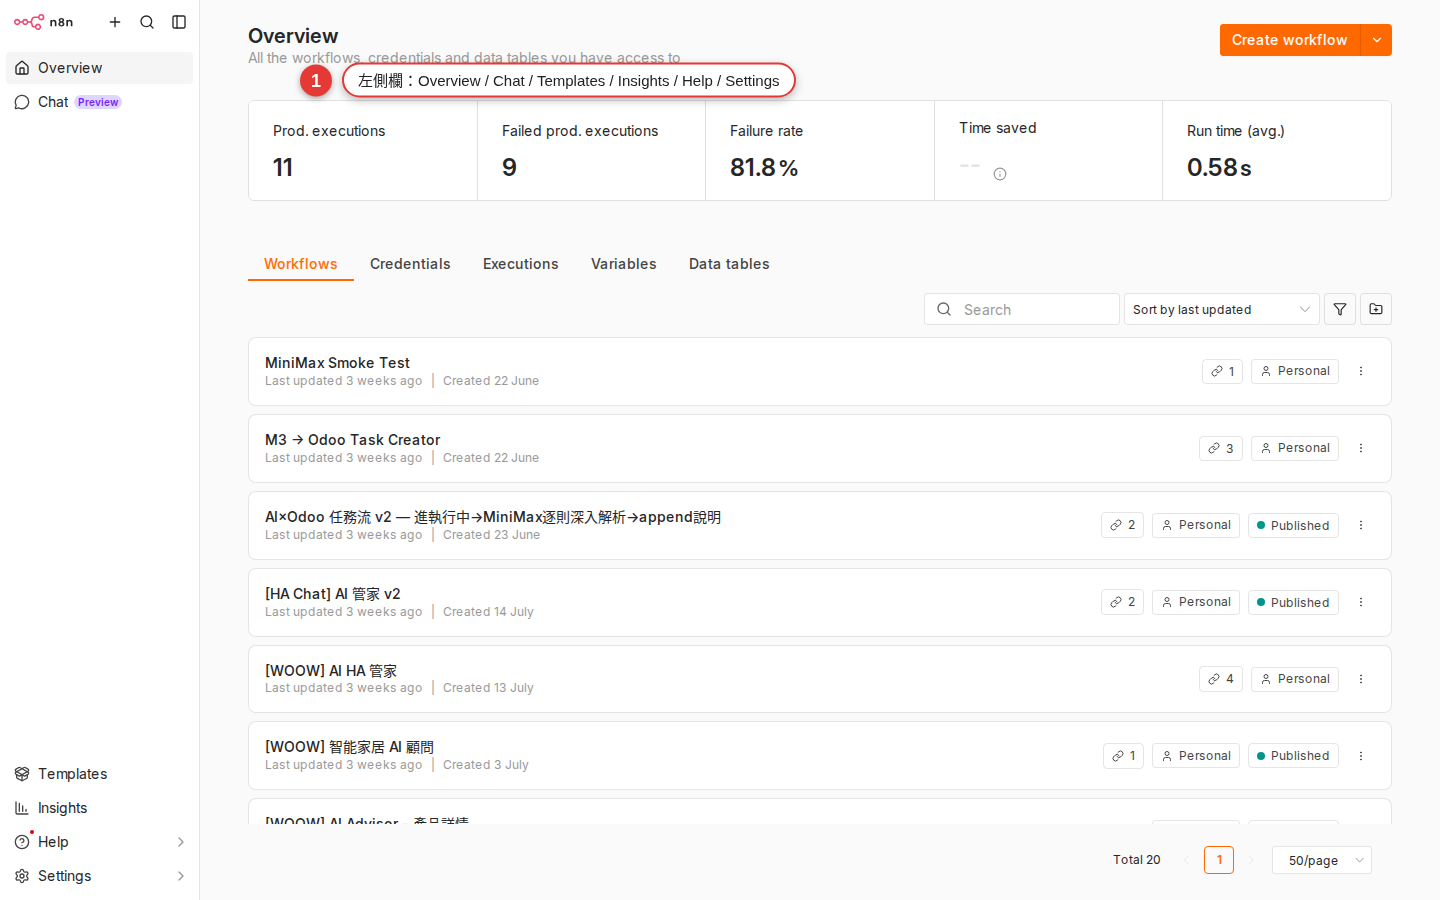The image size is (1440, 900).
Task: Switch to the Variables tab
Action: pyautogui.click(x=624, y=264)
